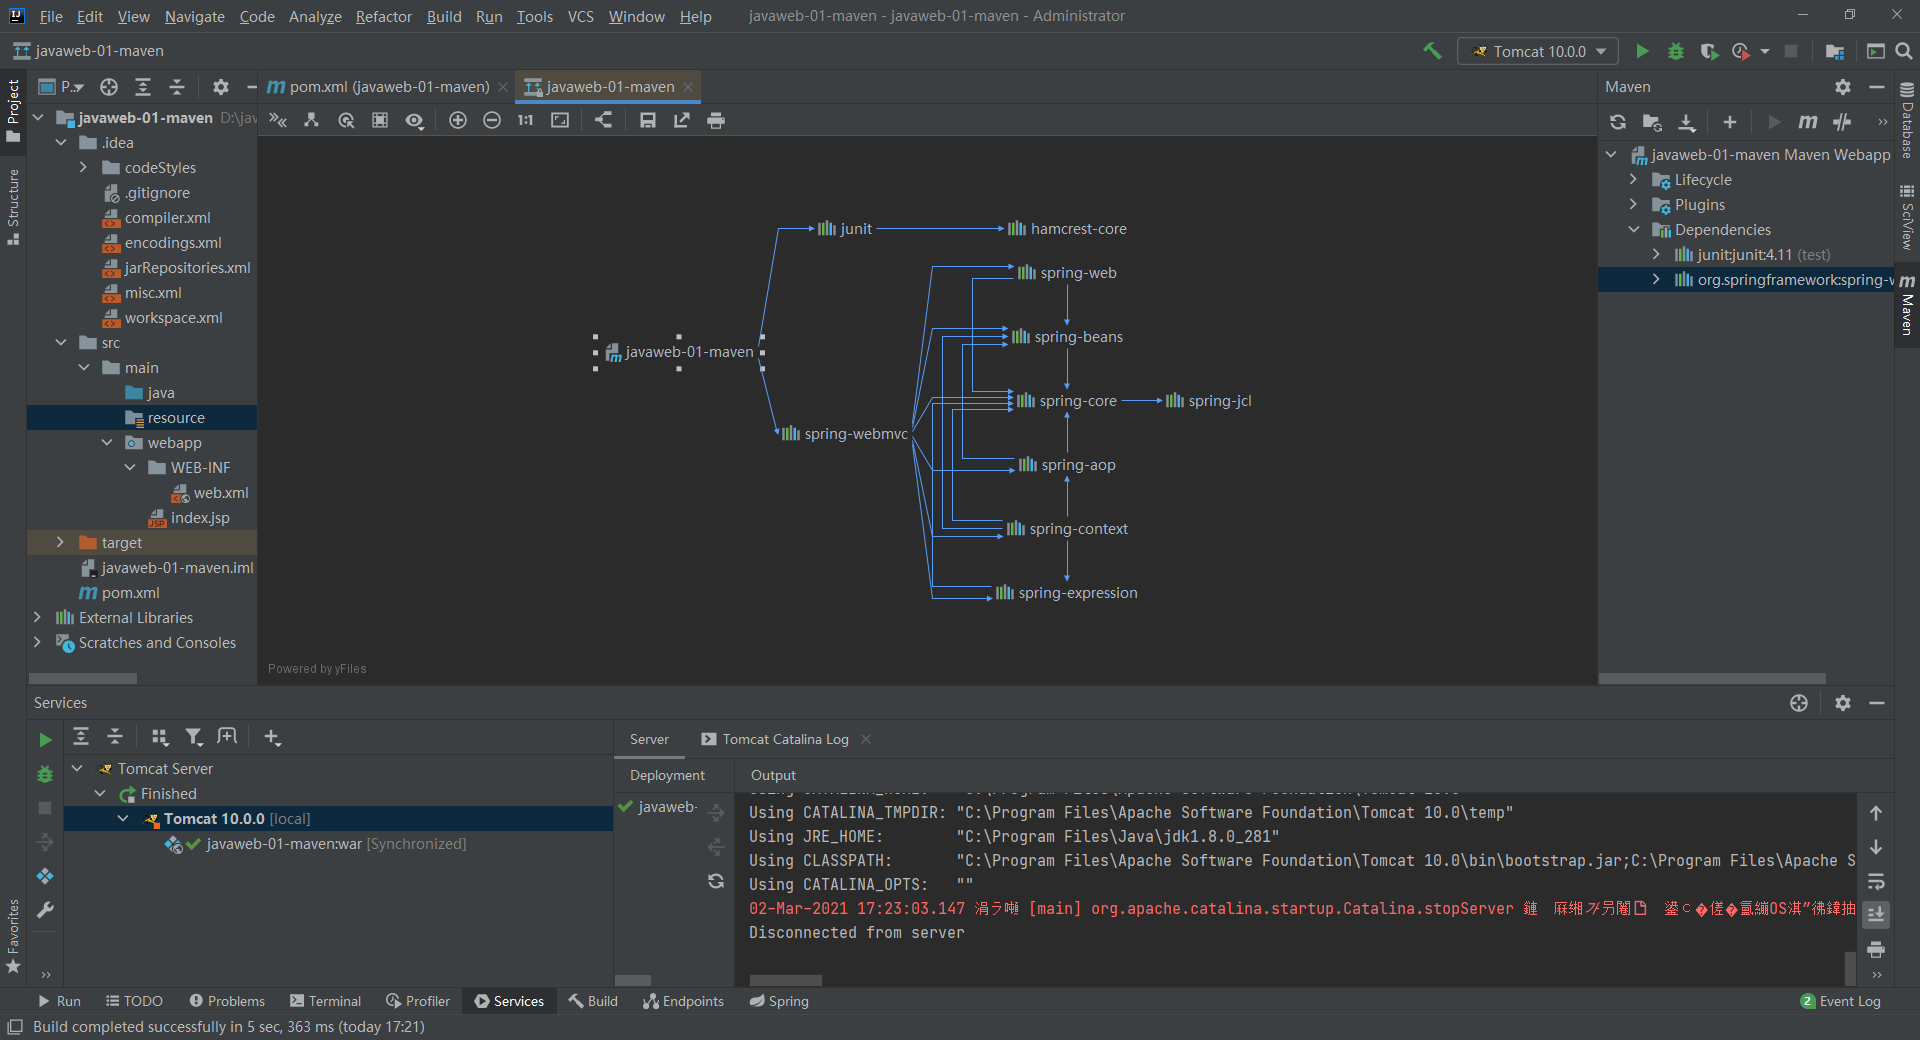Print the dependency diagram
This screenshot has width=1920, height=1040.
tap(716, 120)
